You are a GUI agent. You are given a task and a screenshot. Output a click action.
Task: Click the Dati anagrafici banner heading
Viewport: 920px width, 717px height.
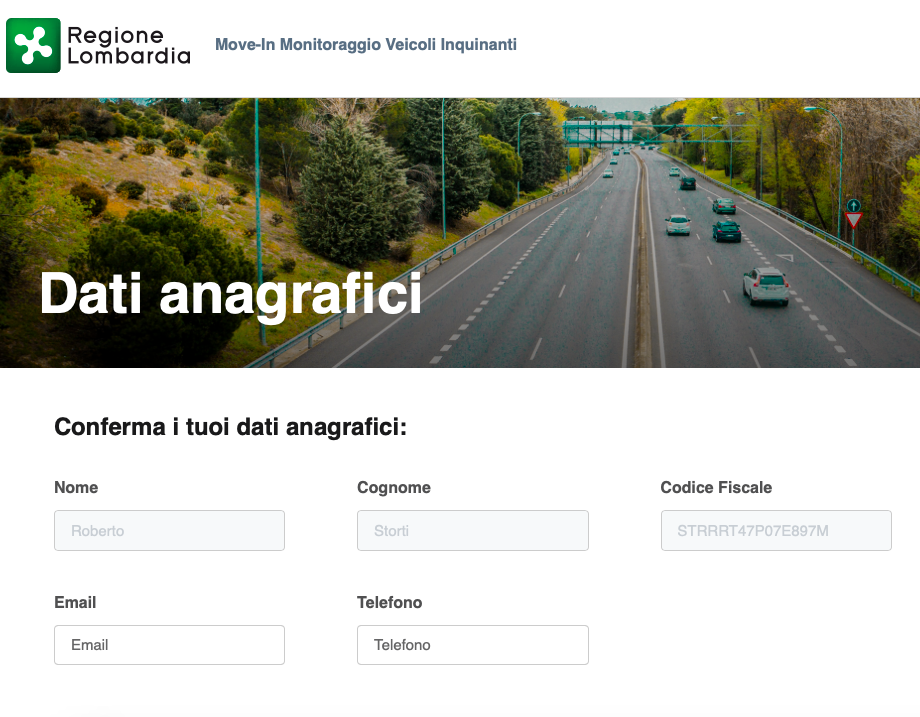231,295
